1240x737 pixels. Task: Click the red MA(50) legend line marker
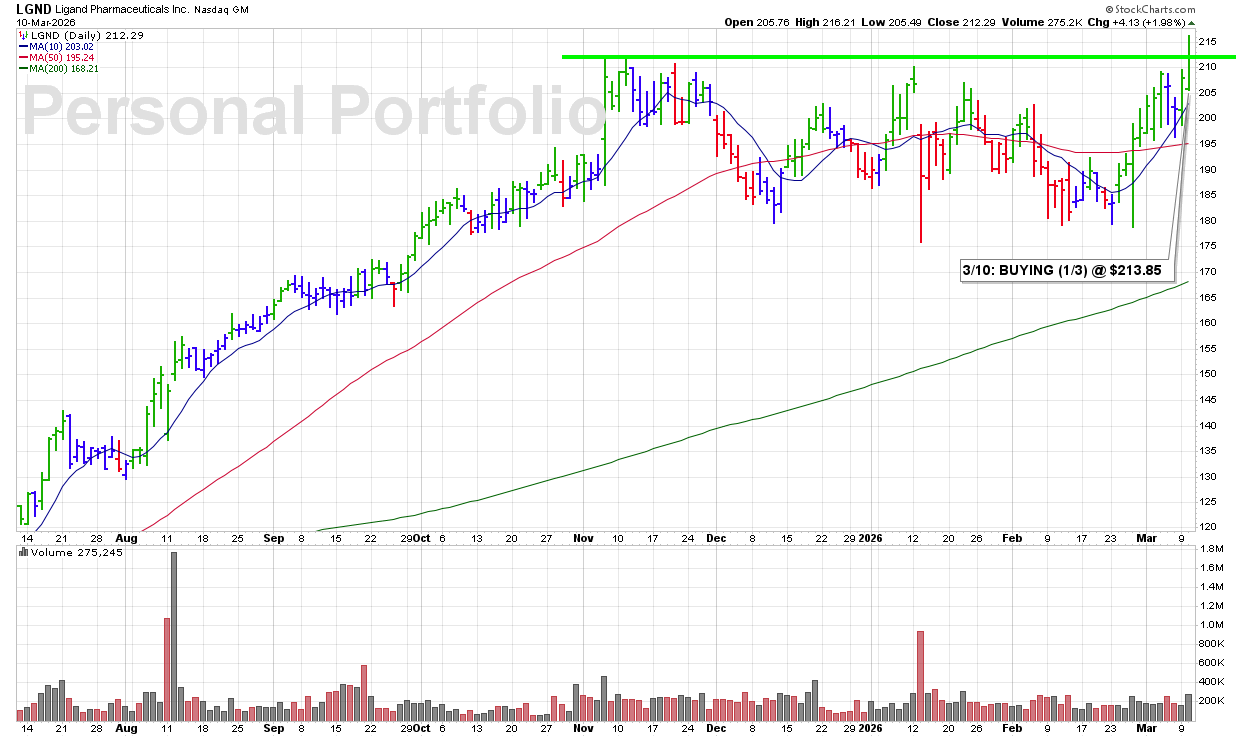(21, 57)
